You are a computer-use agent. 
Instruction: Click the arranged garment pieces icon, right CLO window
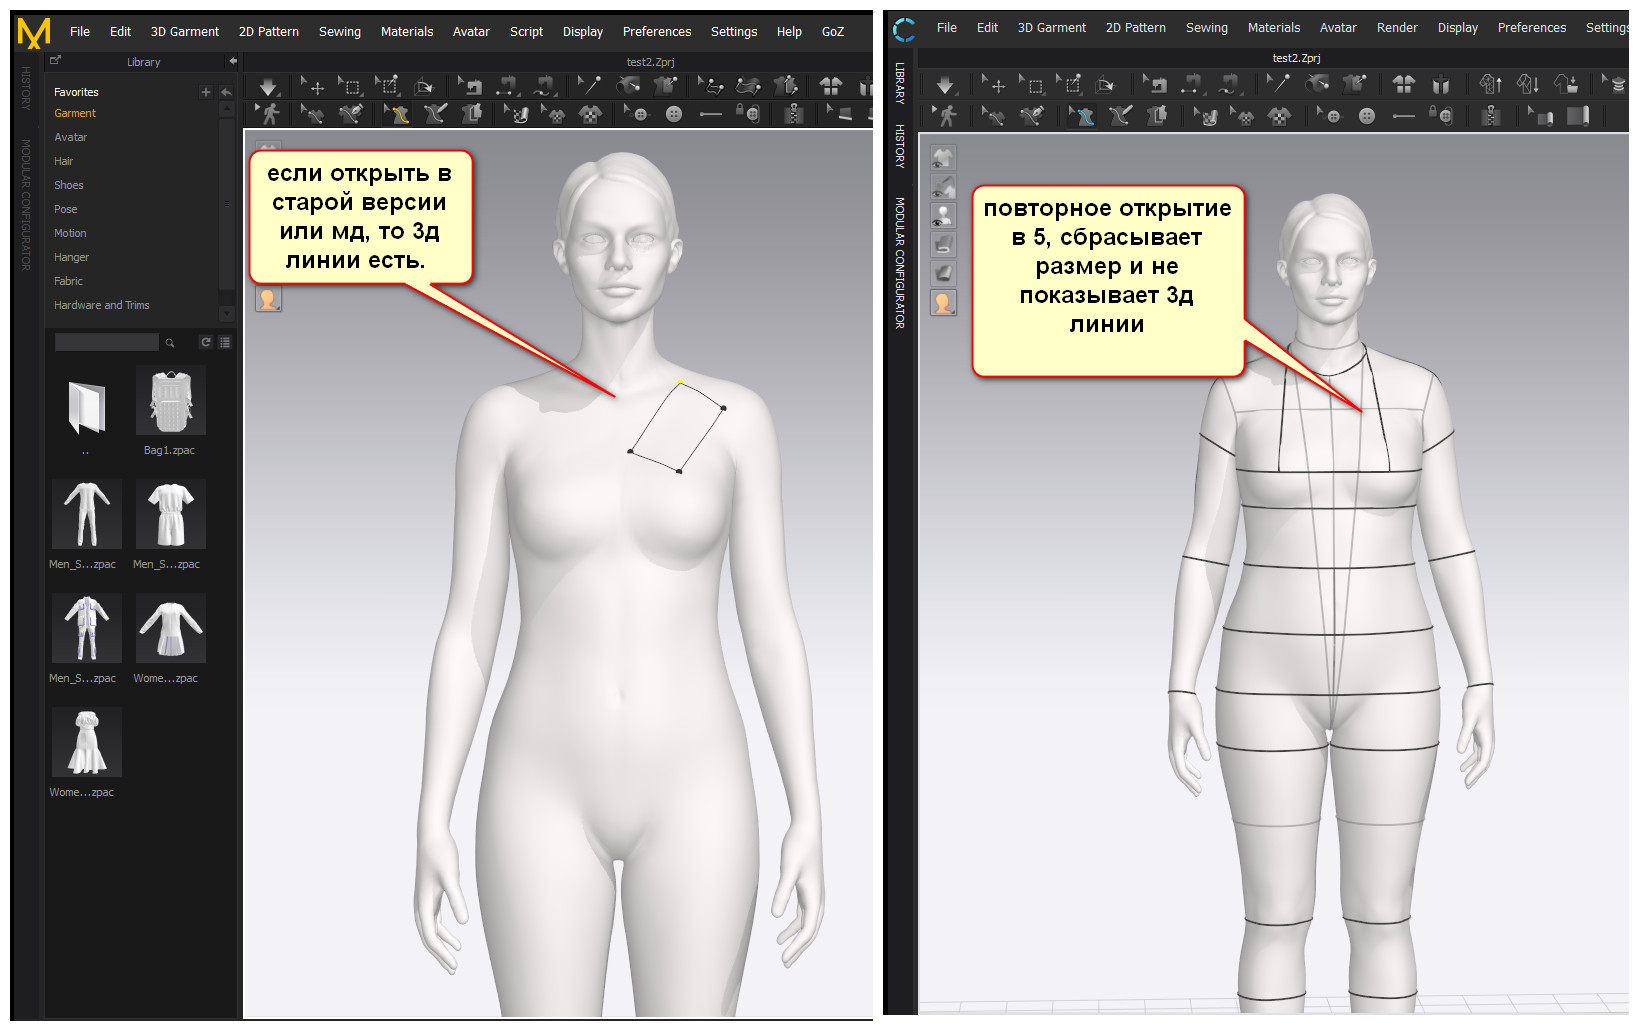tap(1404, 84)
